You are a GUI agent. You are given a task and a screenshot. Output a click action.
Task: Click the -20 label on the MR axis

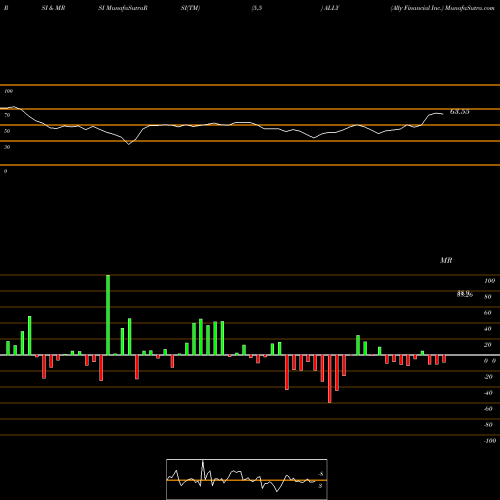488,377
